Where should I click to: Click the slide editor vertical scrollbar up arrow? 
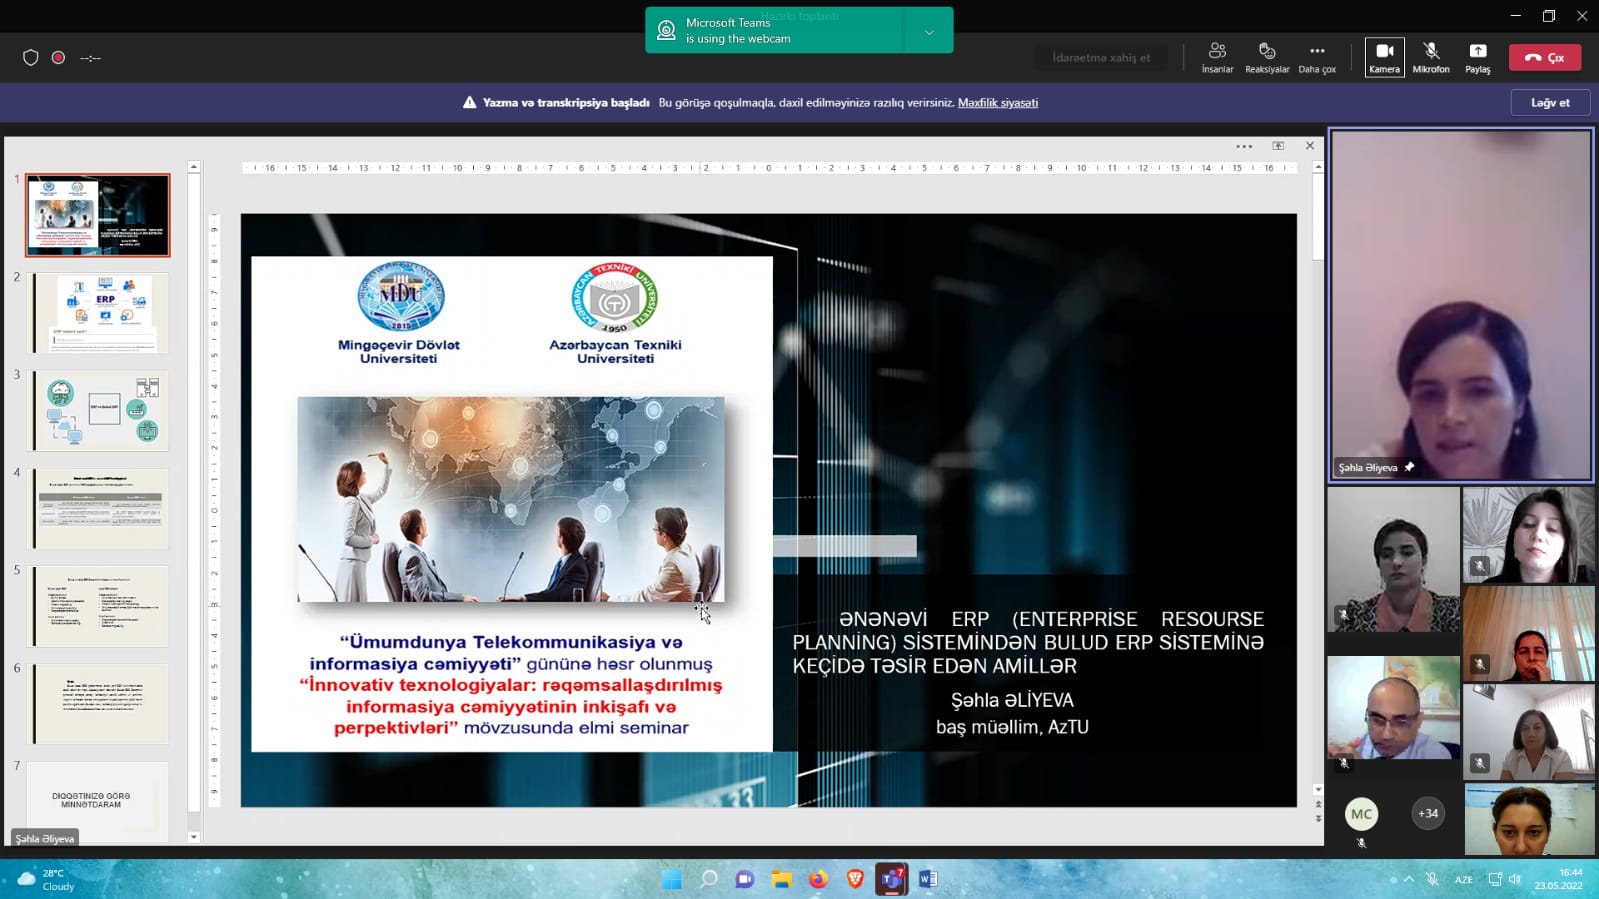click(x=1318, y=167)
